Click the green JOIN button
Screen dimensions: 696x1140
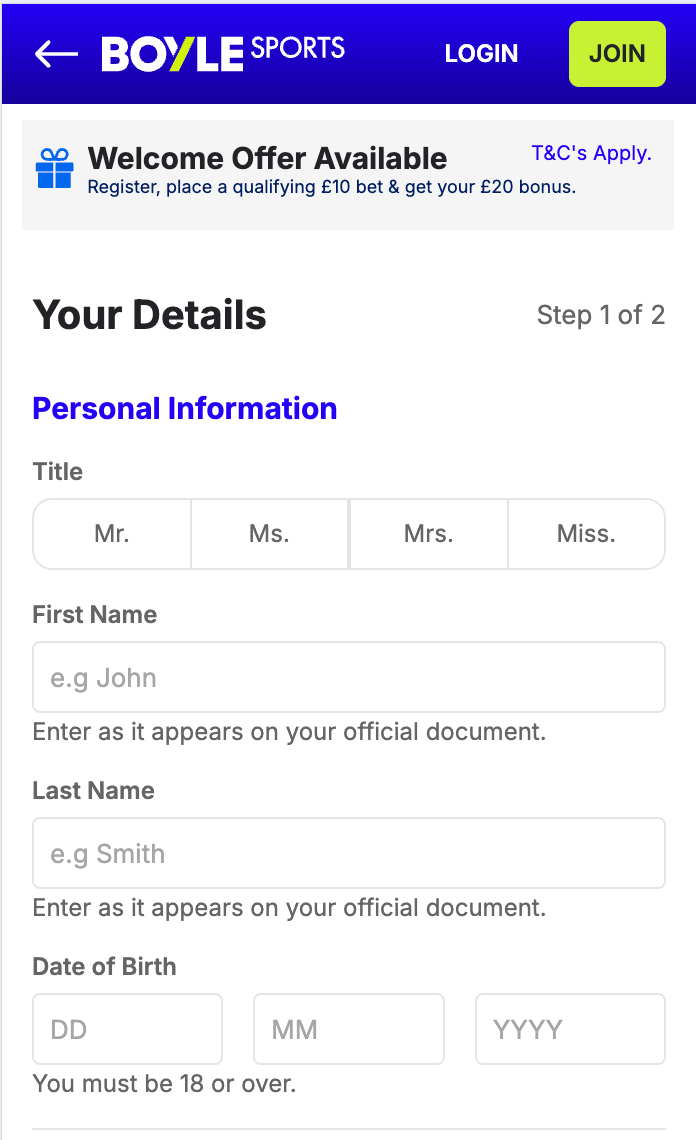pyautogui.click(x=617, y=54)
